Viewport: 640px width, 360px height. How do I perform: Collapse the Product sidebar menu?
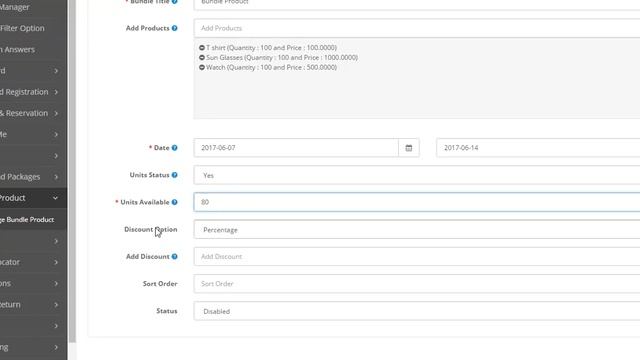pyautogui.click(x=33, y=198)
